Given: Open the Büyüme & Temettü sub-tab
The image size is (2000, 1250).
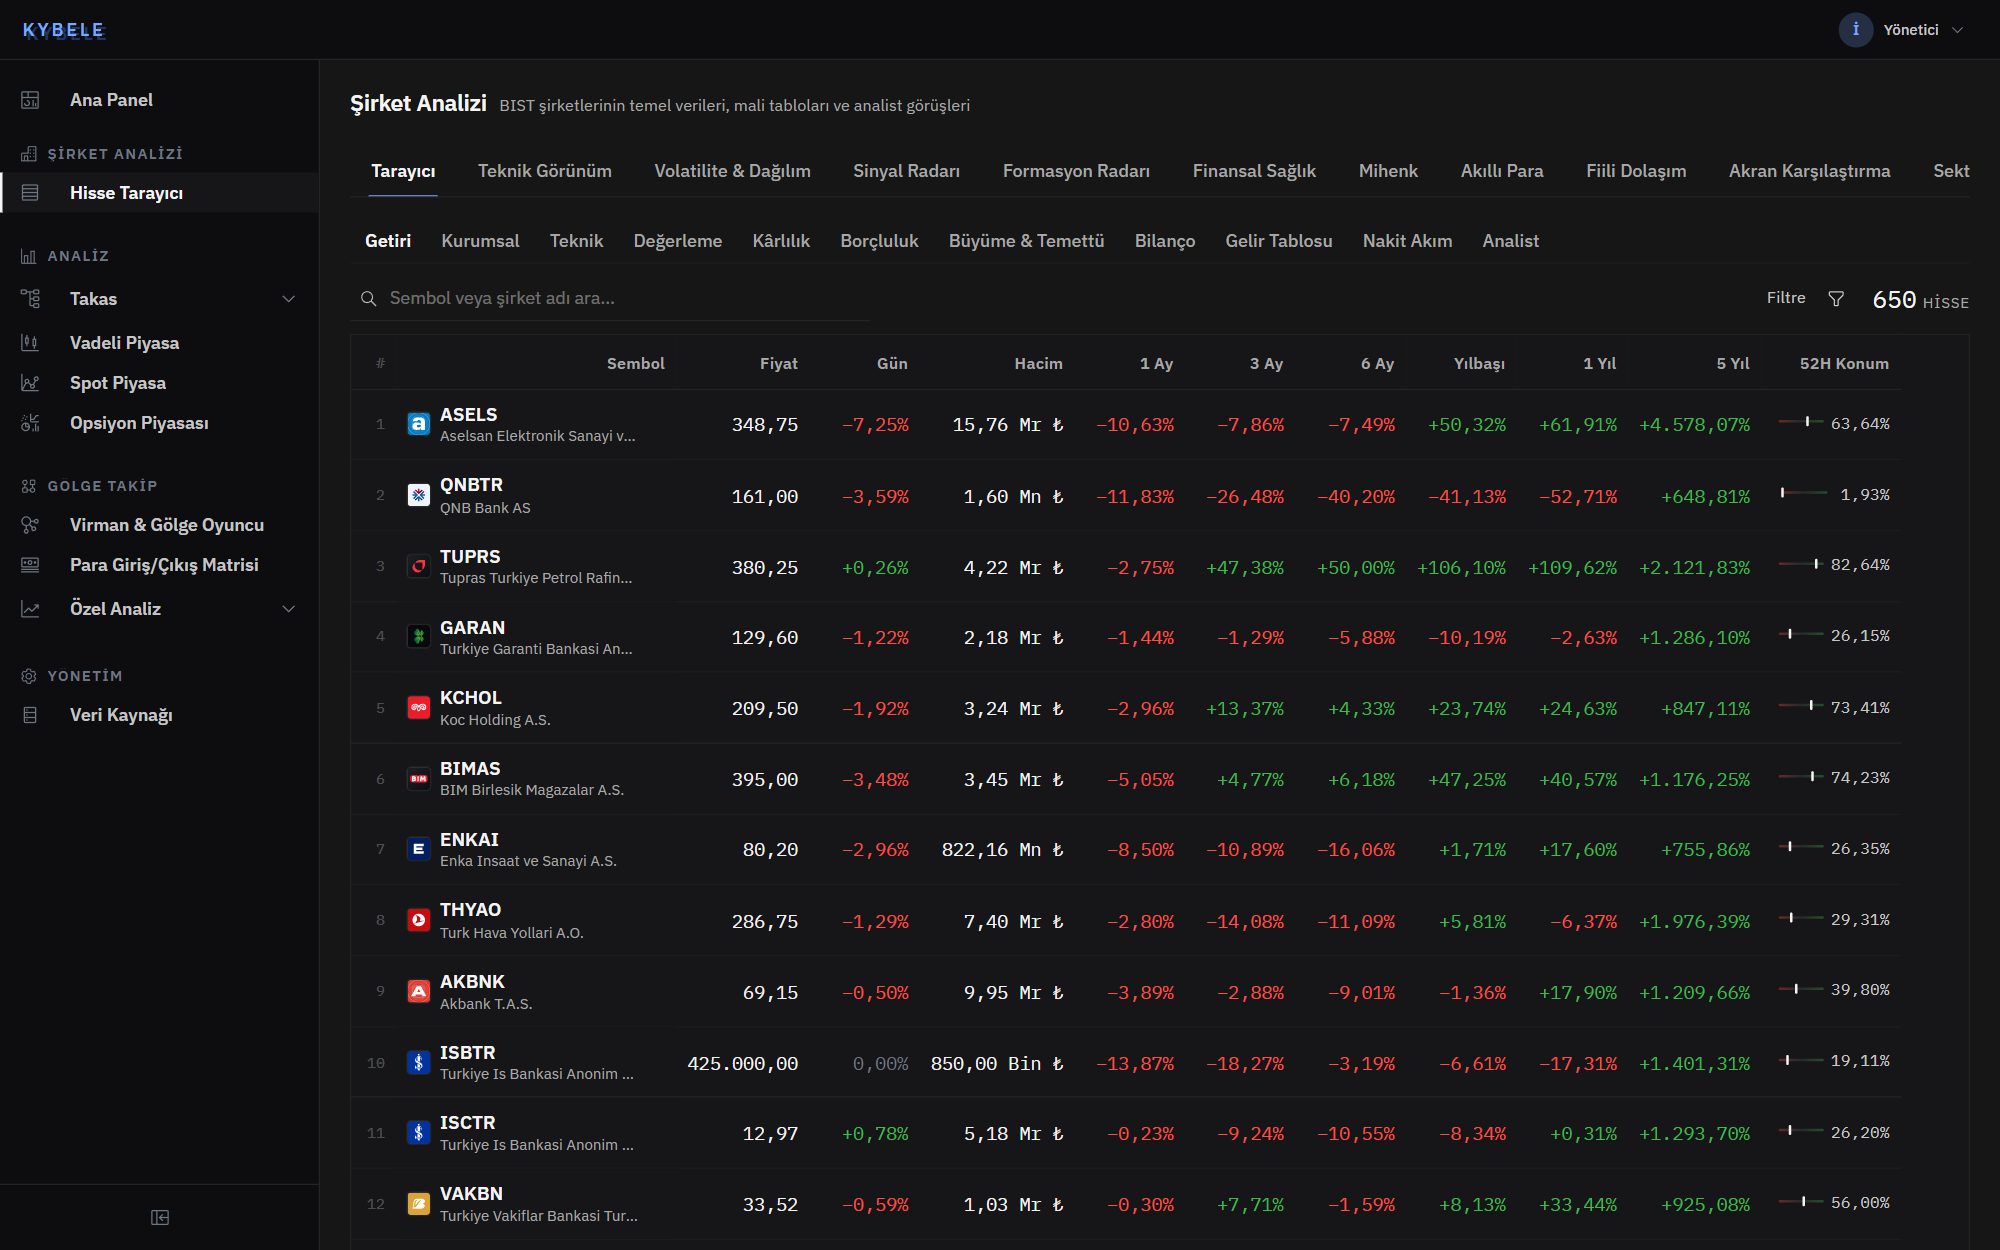Looking at the screenshot, I should 1027,241.
